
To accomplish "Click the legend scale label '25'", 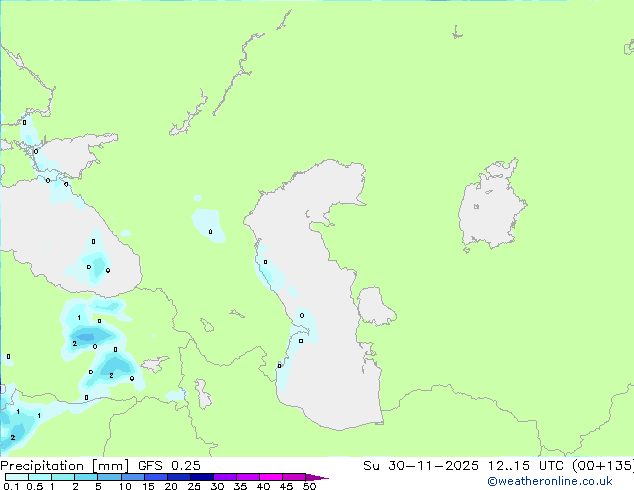I will 194,486.
